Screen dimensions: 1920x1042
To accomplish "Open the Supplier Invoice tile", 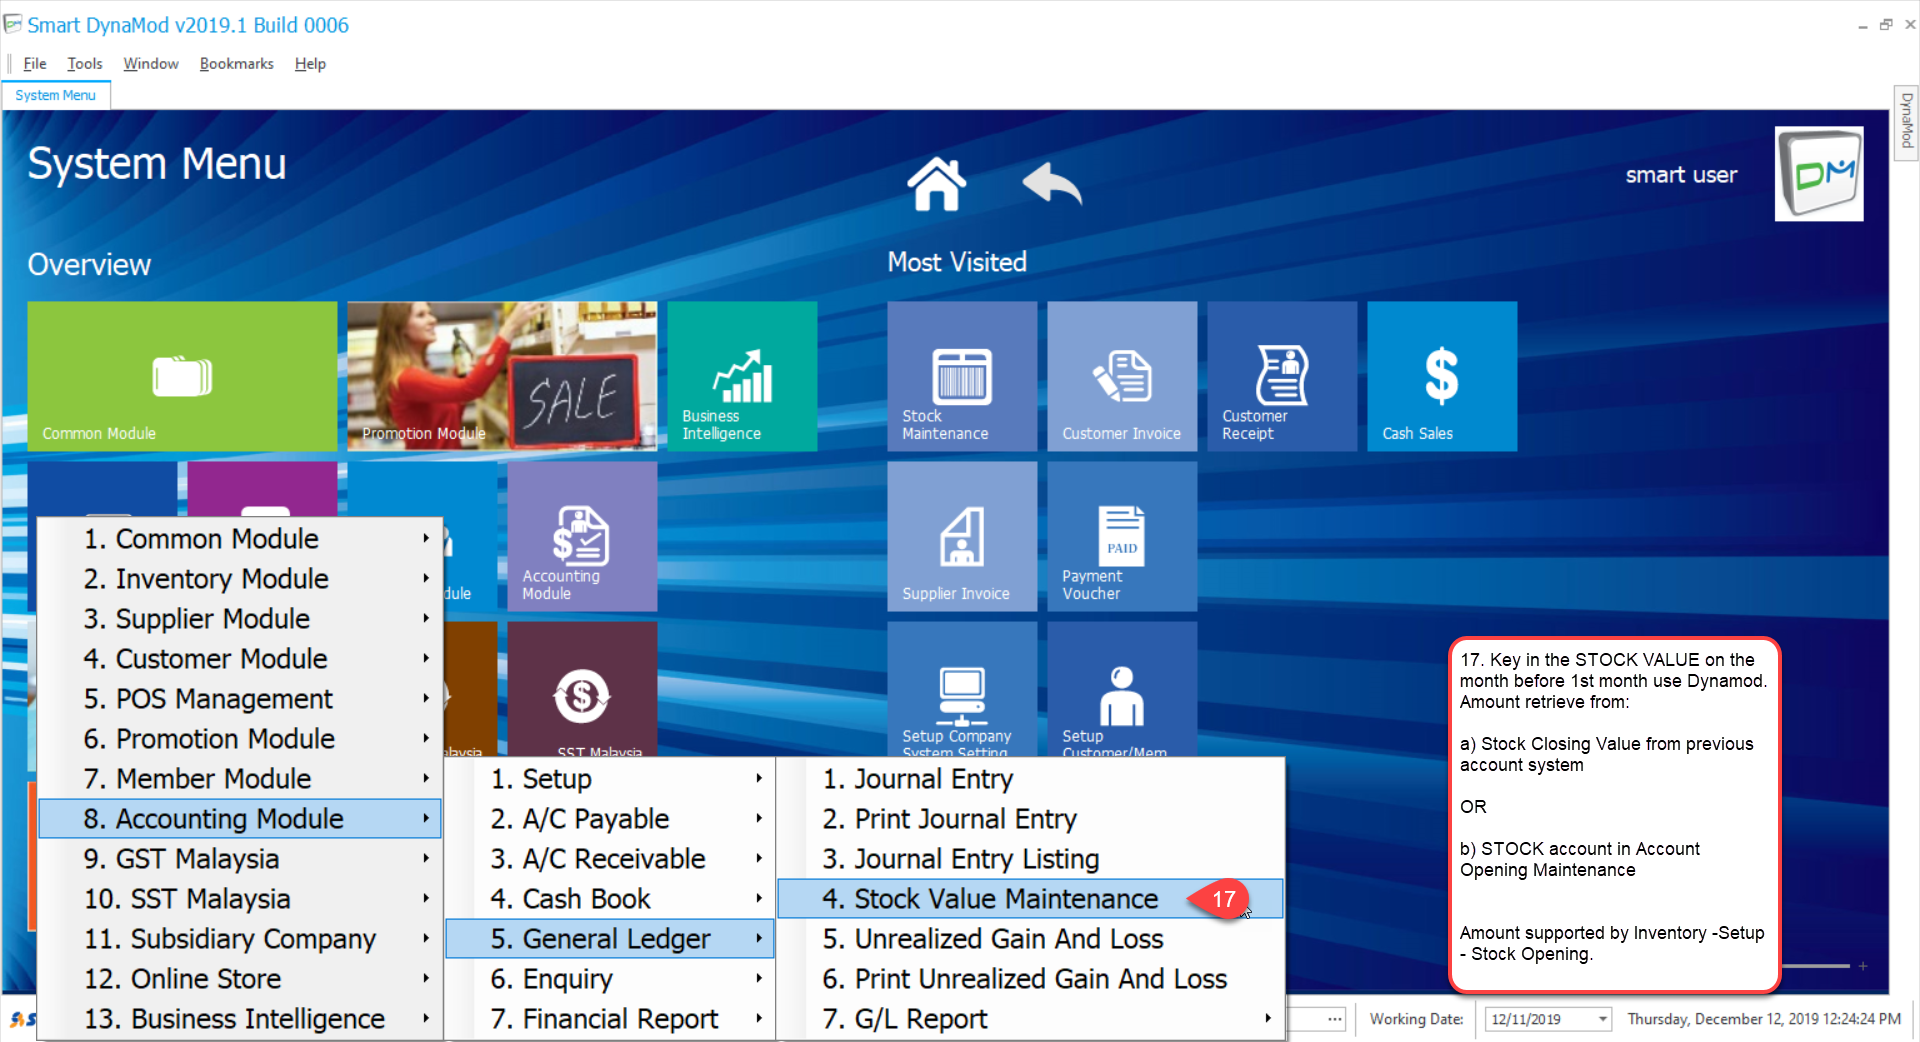I will pos(962,536).
